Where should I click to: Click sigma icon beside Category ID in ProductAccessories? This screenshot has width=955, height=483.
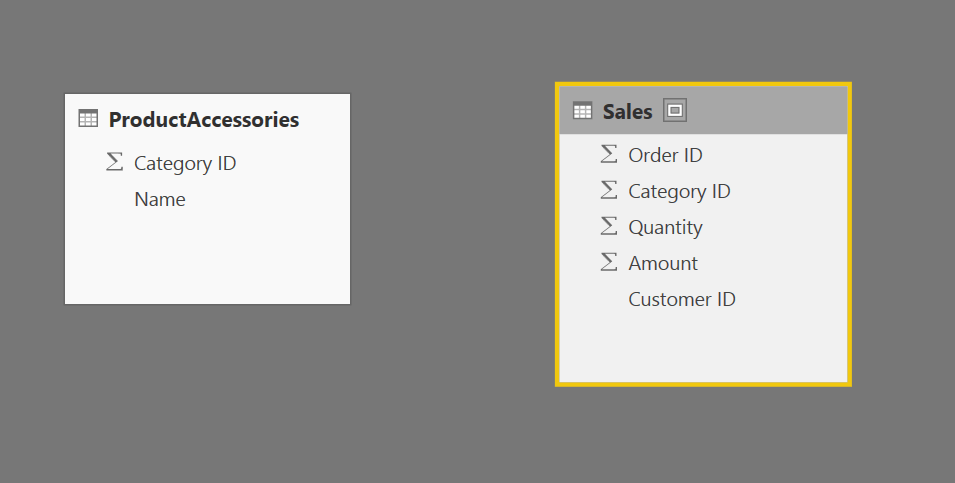coord(115,162)
